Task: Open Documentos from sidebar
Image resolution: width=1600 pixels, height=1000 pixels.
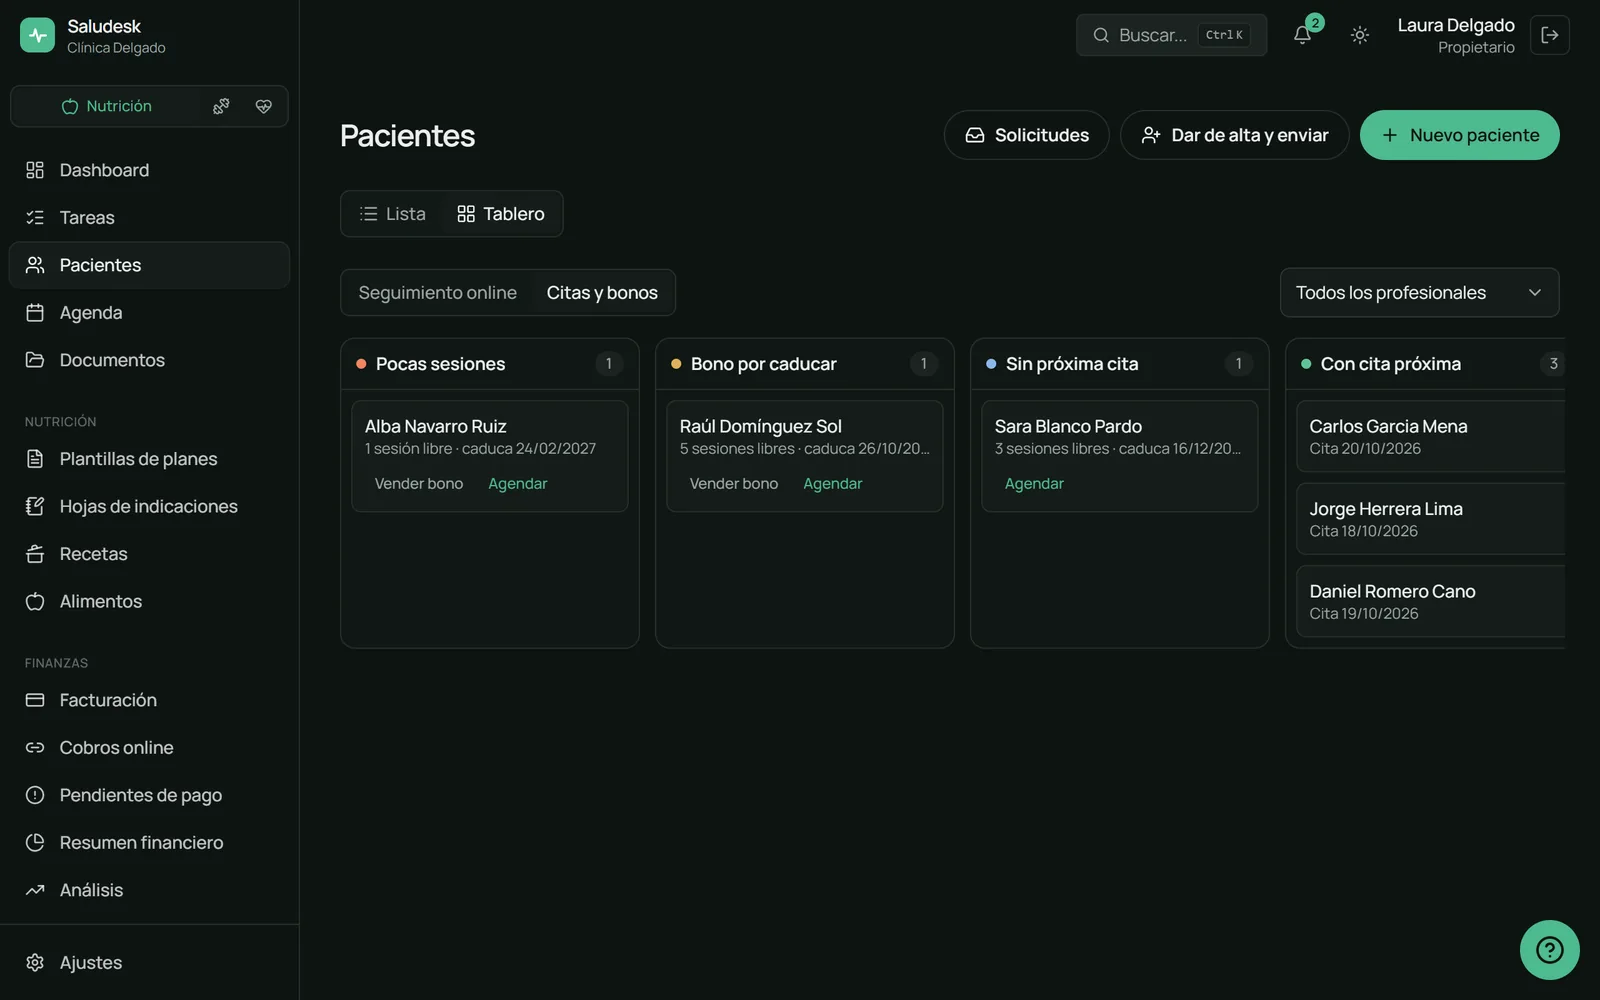Action: (149, 360)
